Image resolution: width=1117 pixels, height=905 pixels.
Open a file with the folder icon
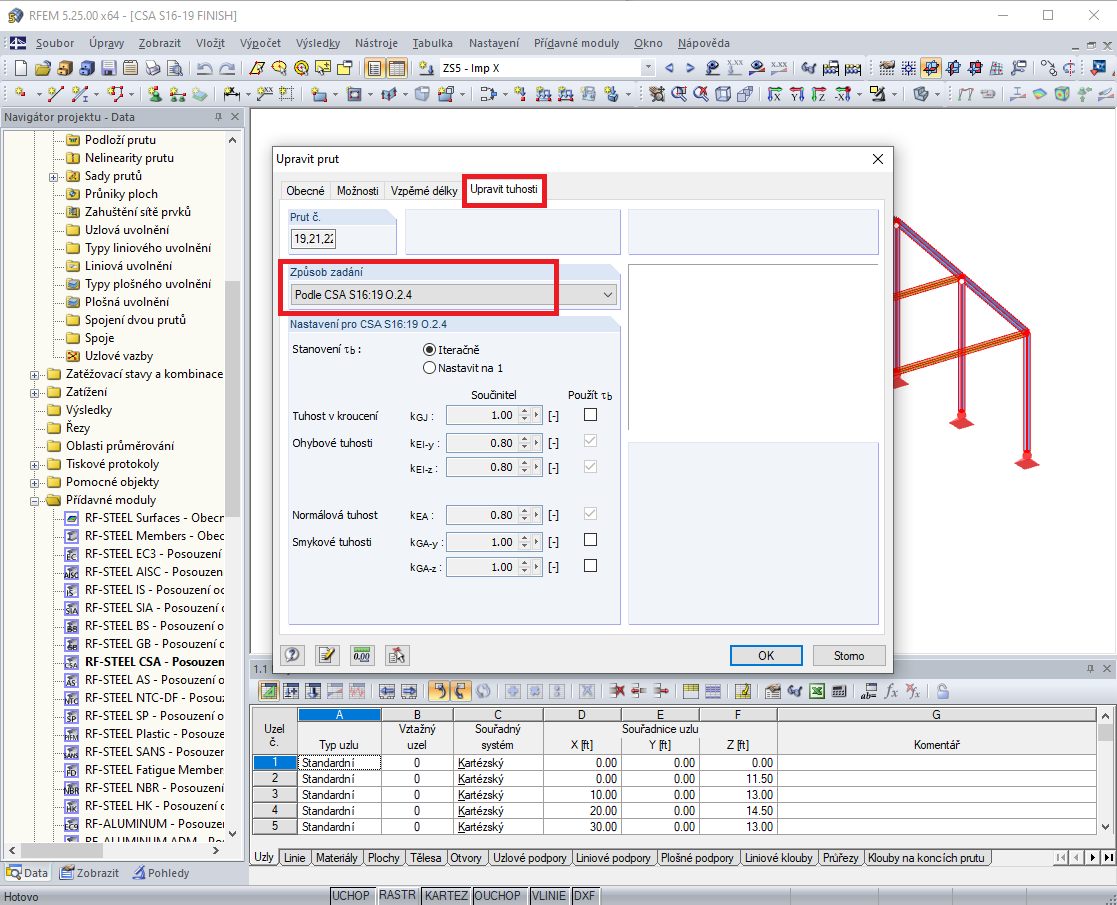click(x=43, y=68)
